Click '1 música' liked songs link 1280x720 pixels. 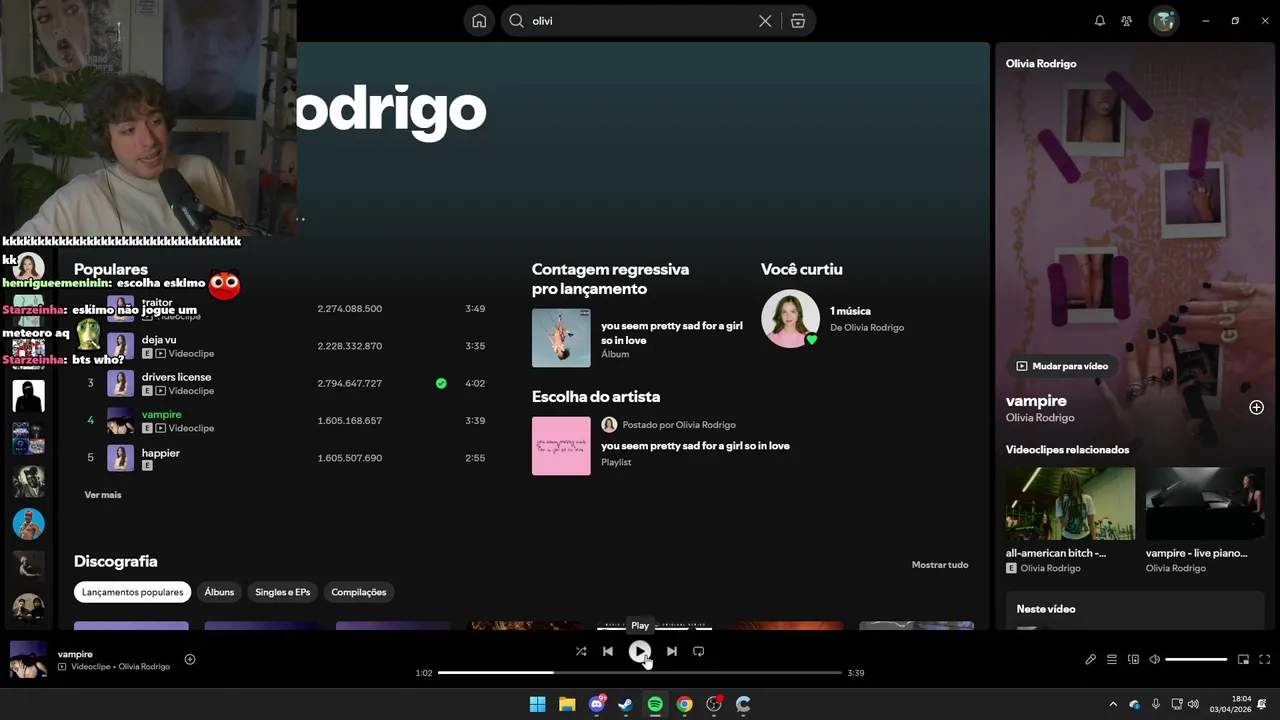850,311
